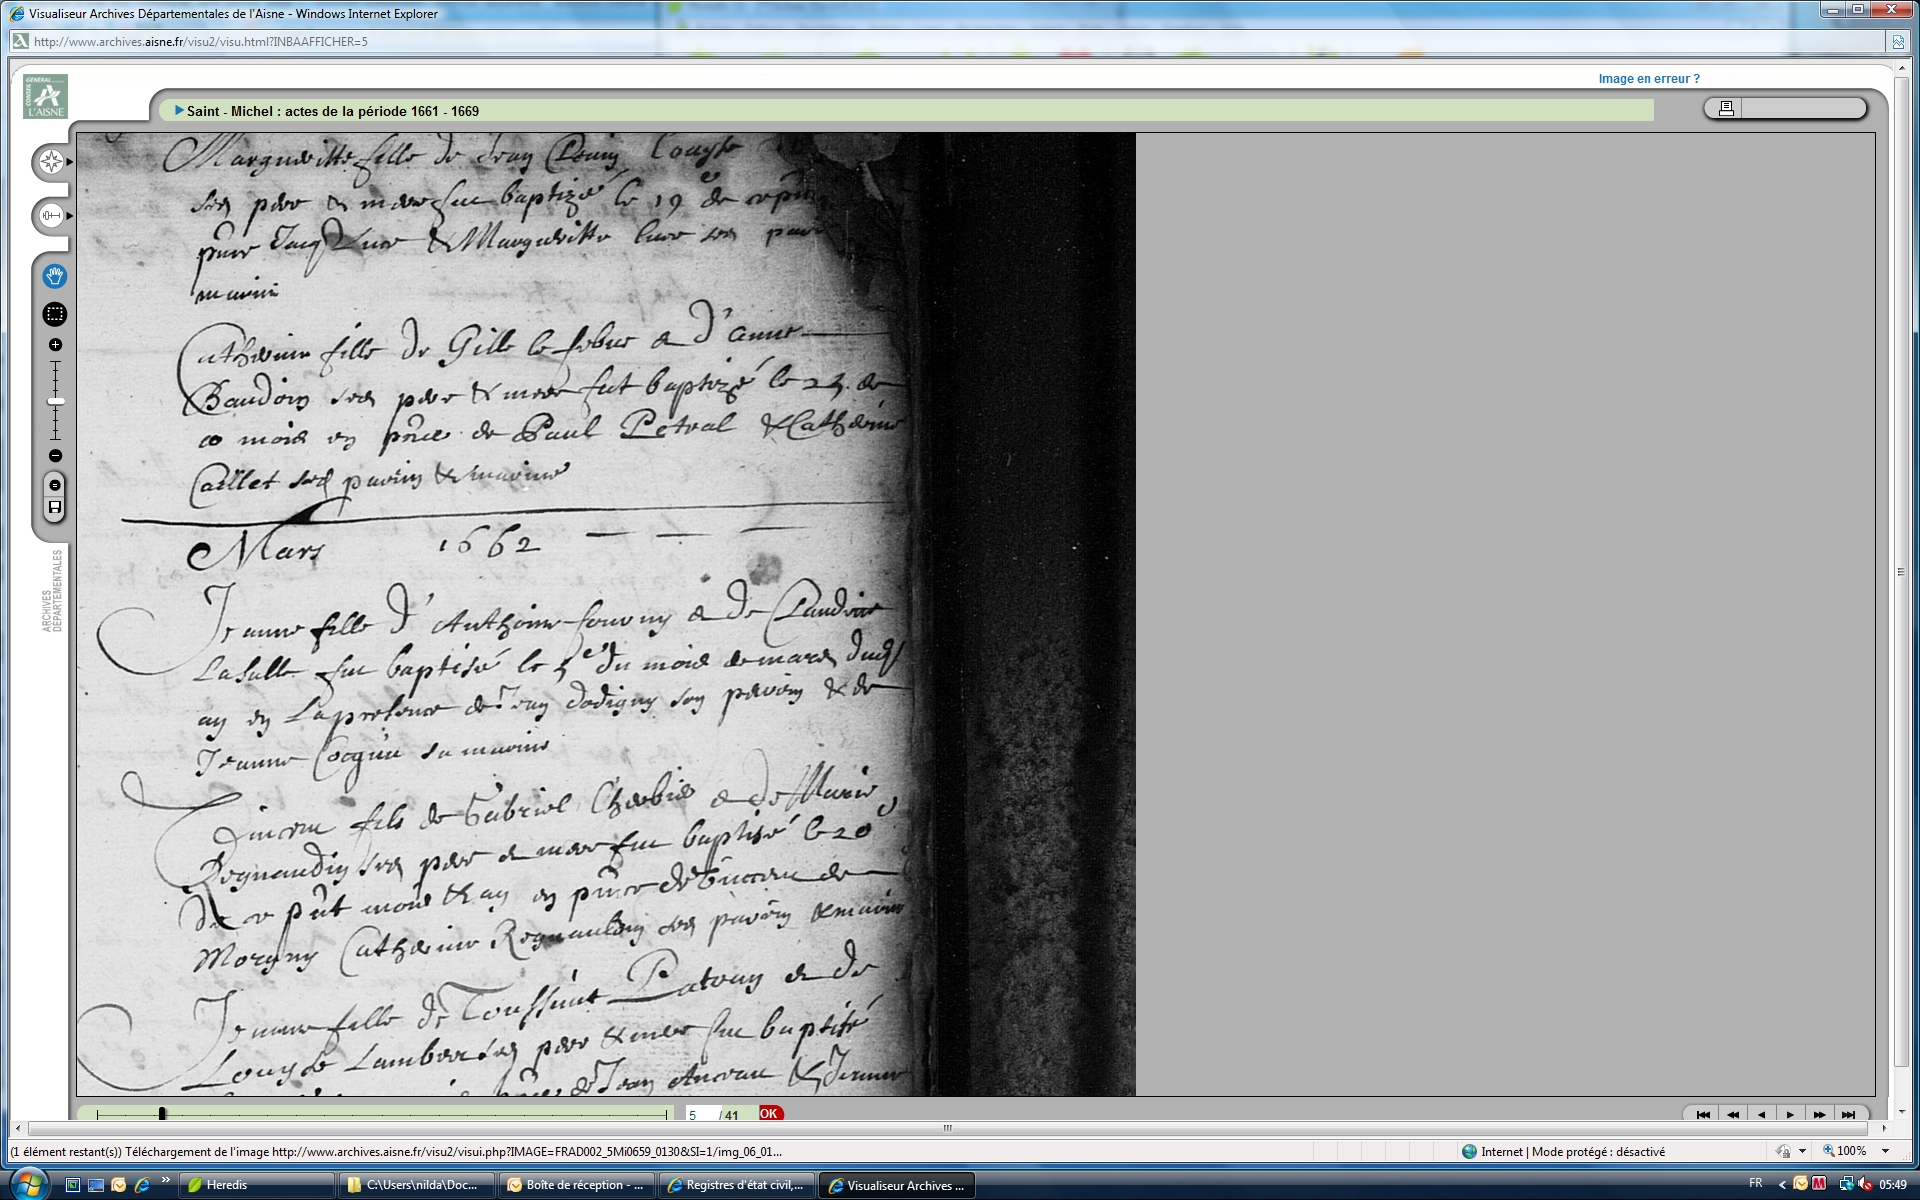Jump to the last page

[1848, 1114]
